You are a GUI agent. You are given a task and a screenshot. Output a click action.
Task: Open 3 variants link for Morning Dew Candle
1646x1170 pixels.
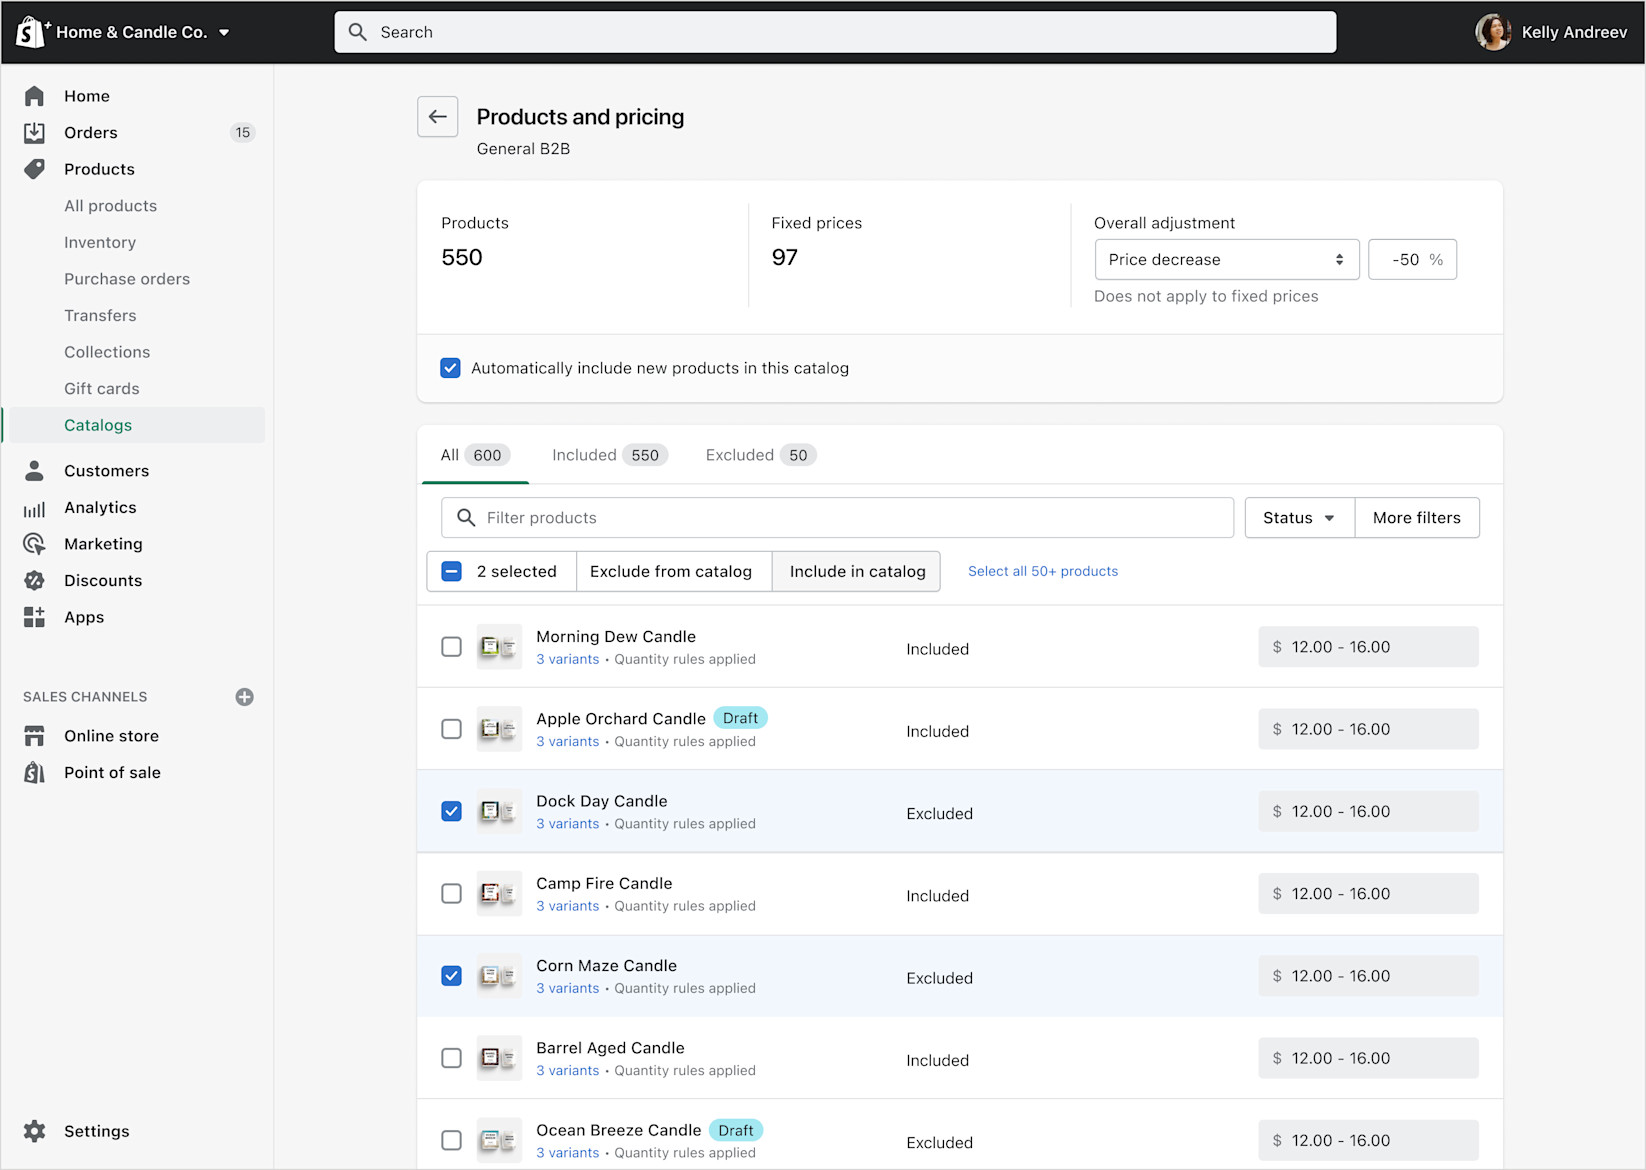[x=568, y=659]
